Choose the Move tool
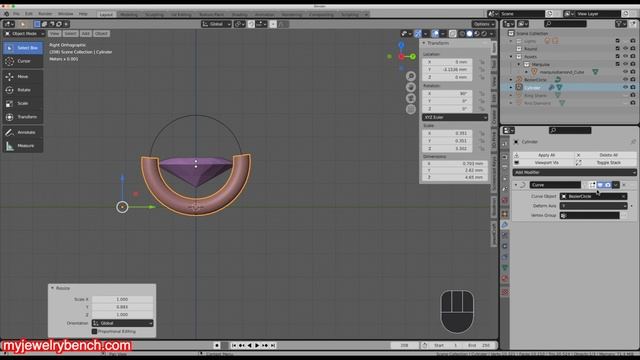This screenshot has width=640, height=360. (23, 76)
